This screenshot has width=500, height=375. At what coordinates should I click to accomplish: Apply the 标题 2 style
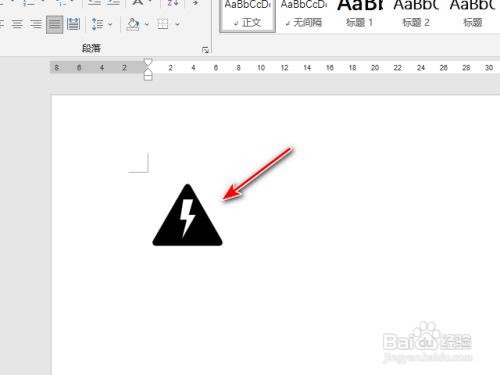click(416, 15)
